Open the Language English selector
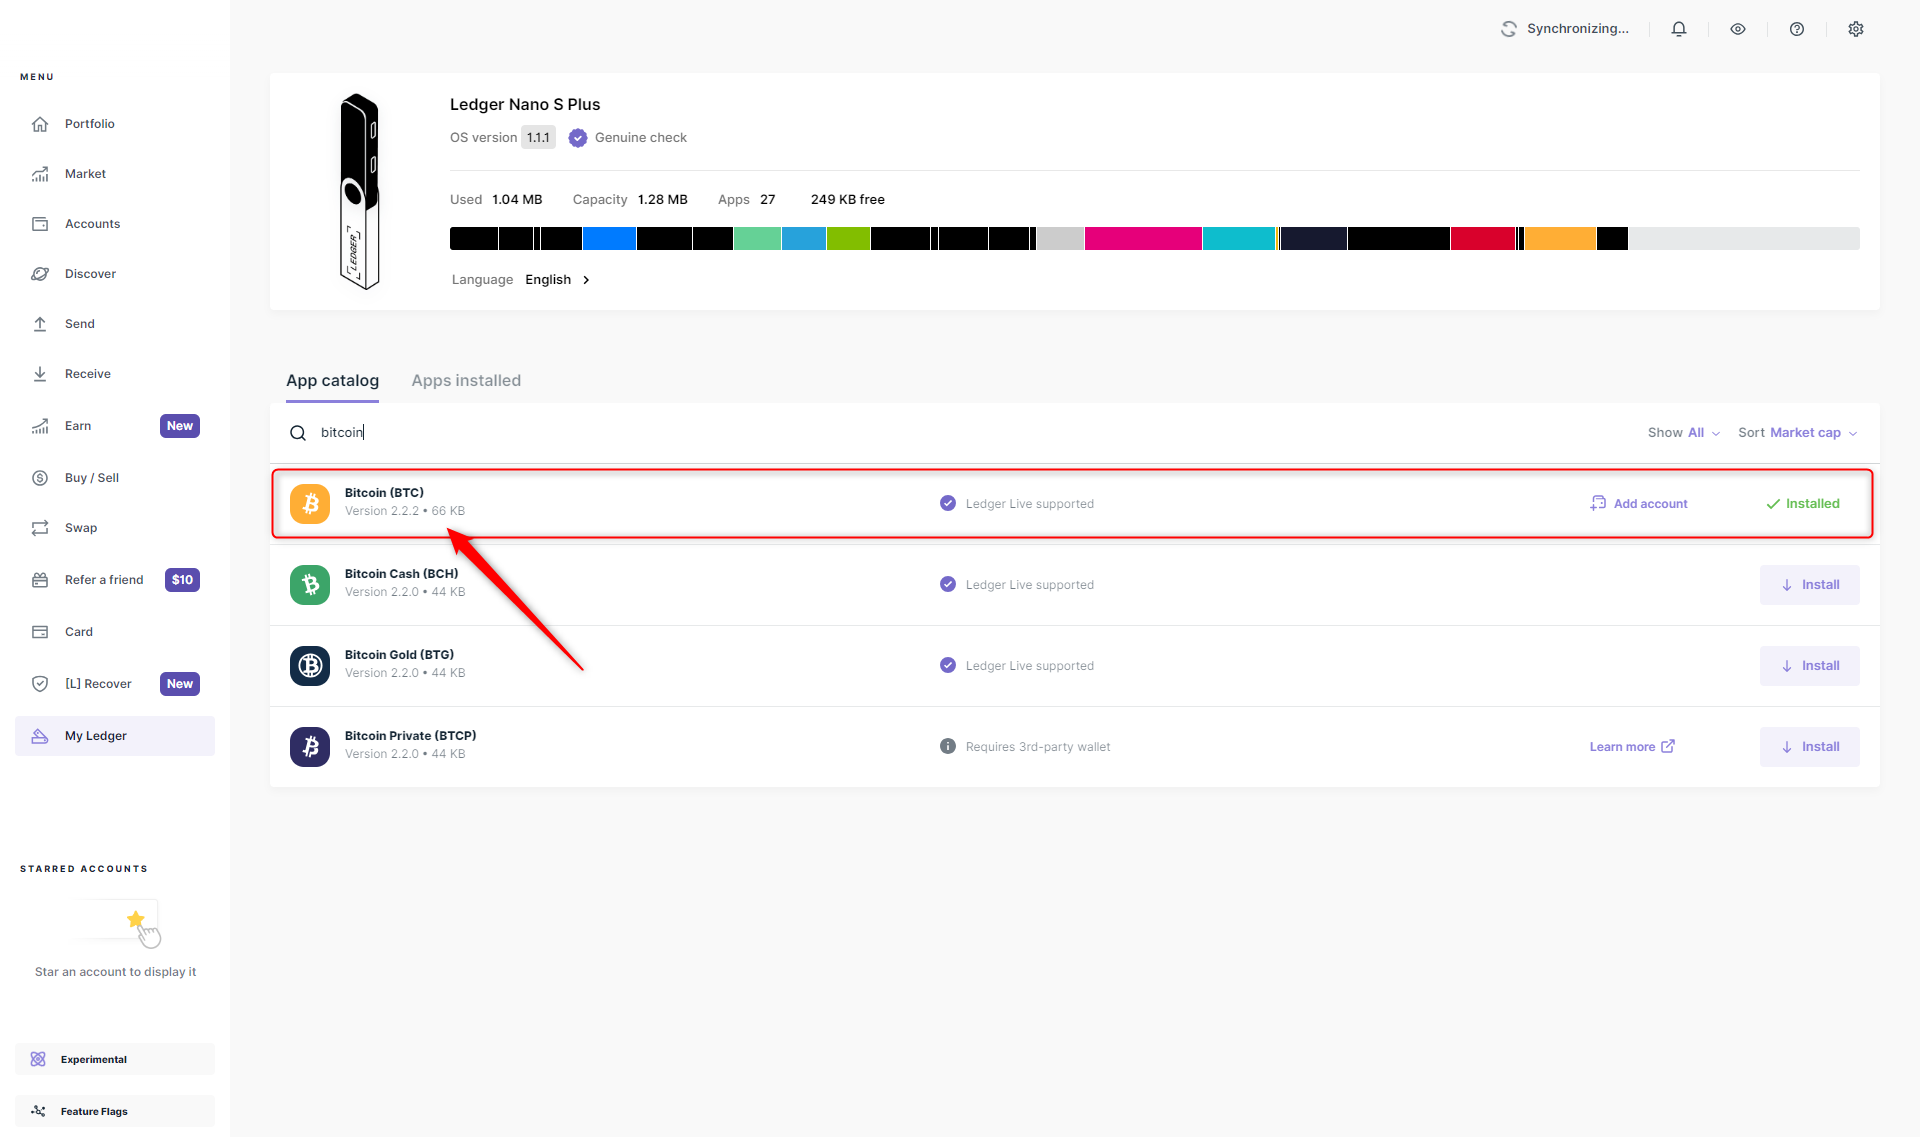The width and height of the screenshot is (1920, 1137). (x=557, y=280)
